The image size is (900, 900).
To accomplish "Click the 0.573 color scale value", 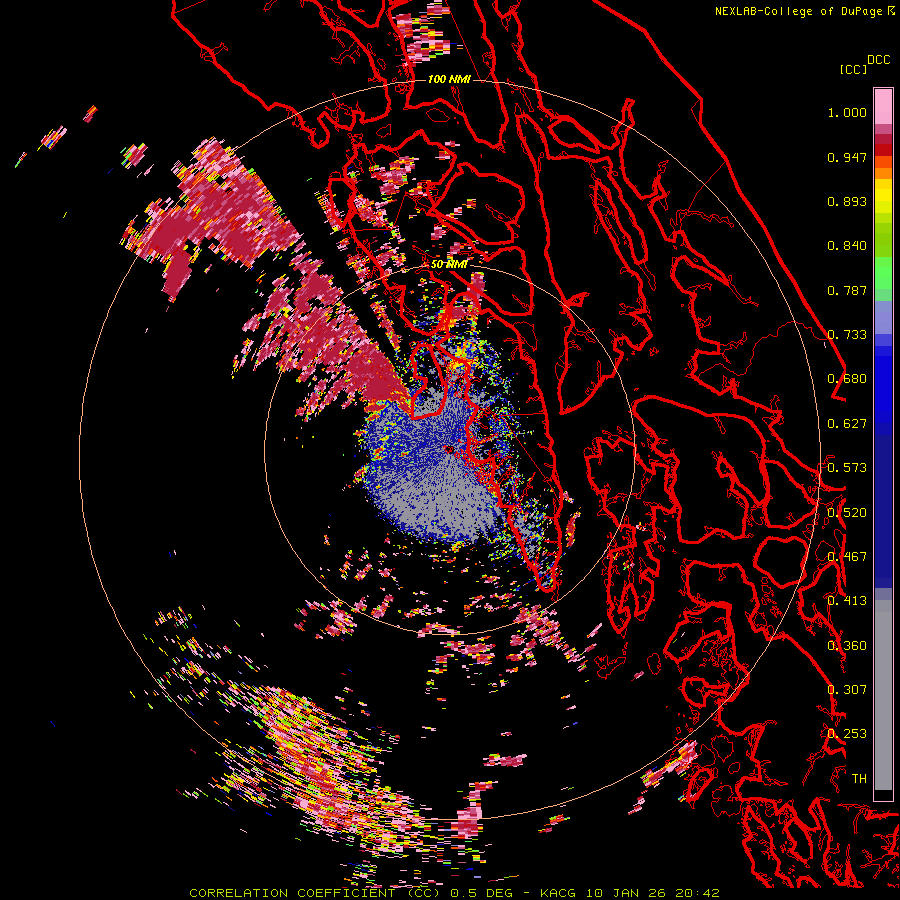I will (847, 468).
